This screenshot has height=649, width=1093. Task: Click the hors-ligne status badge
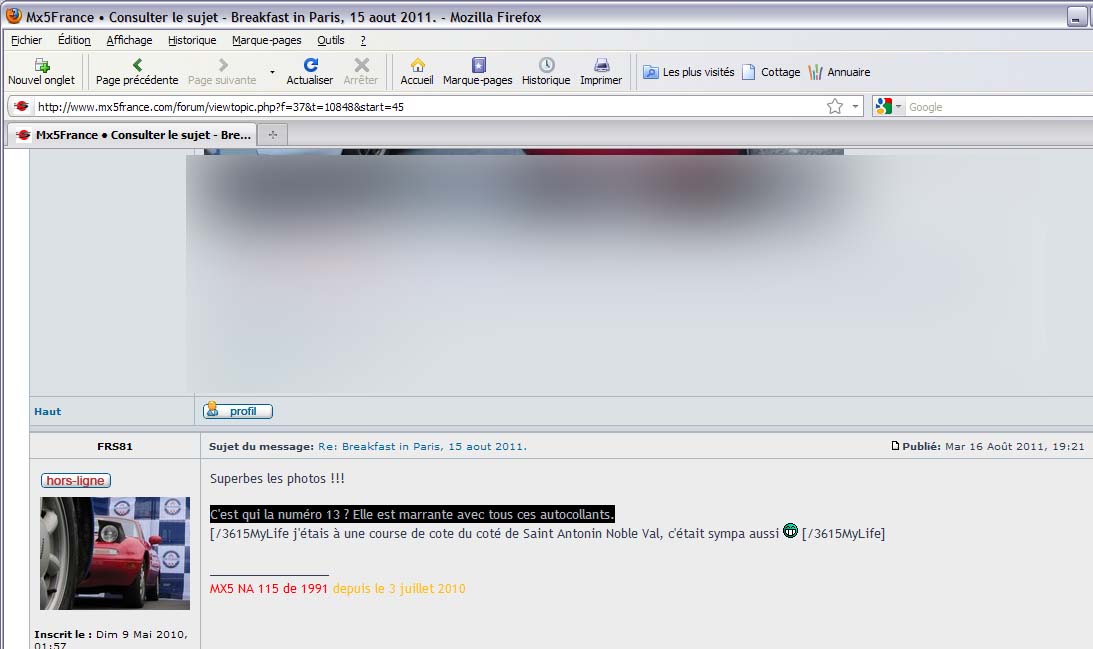pos(76,480)
